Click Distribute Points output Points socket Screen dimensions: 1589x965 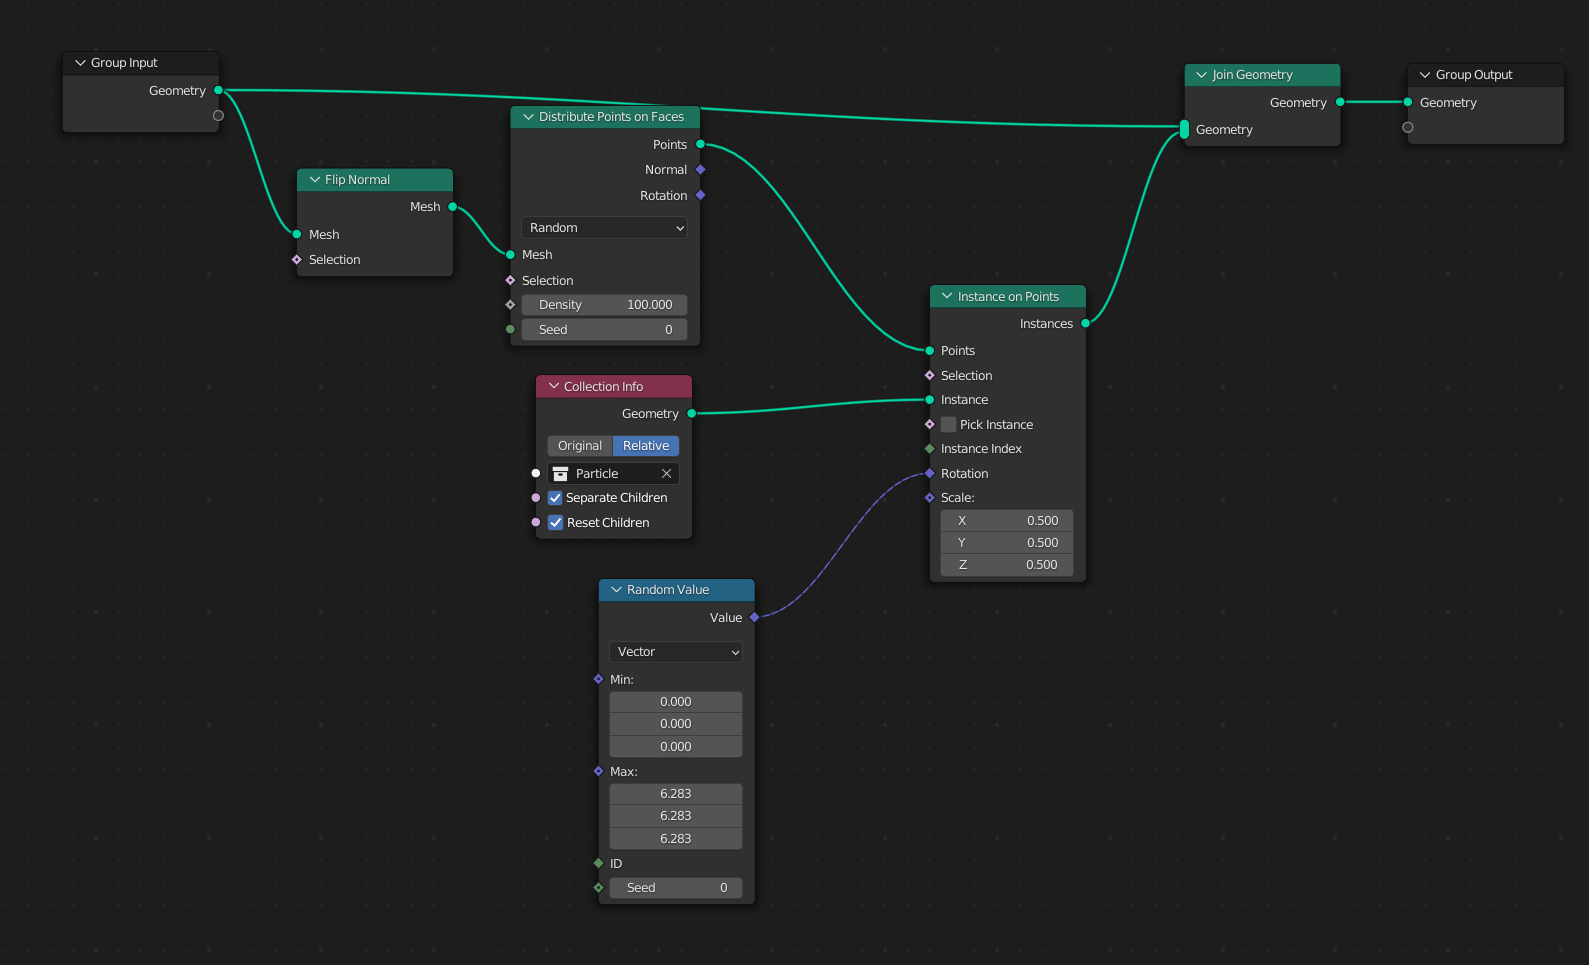(700, 144)
